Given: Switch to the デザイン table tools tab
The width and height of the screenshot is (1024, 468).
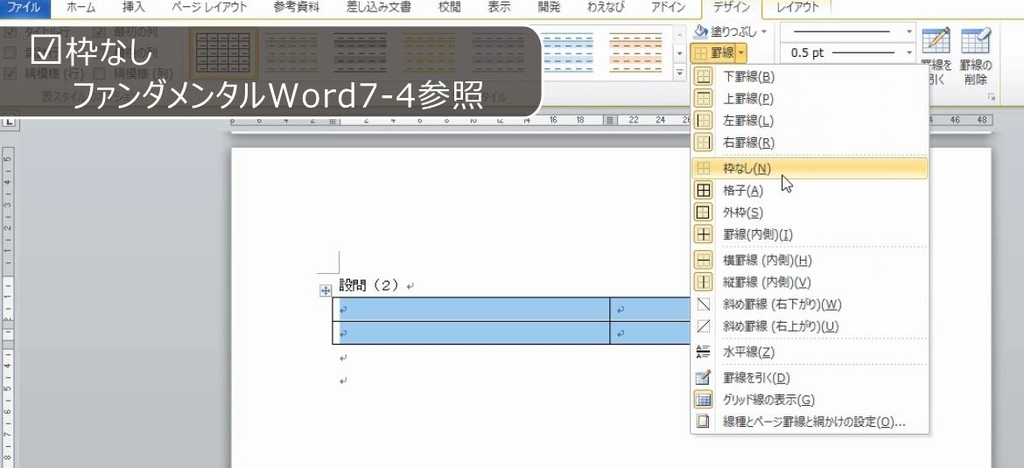Looking at the screenshot, I should pyautogui.click(x=733, y=8).
